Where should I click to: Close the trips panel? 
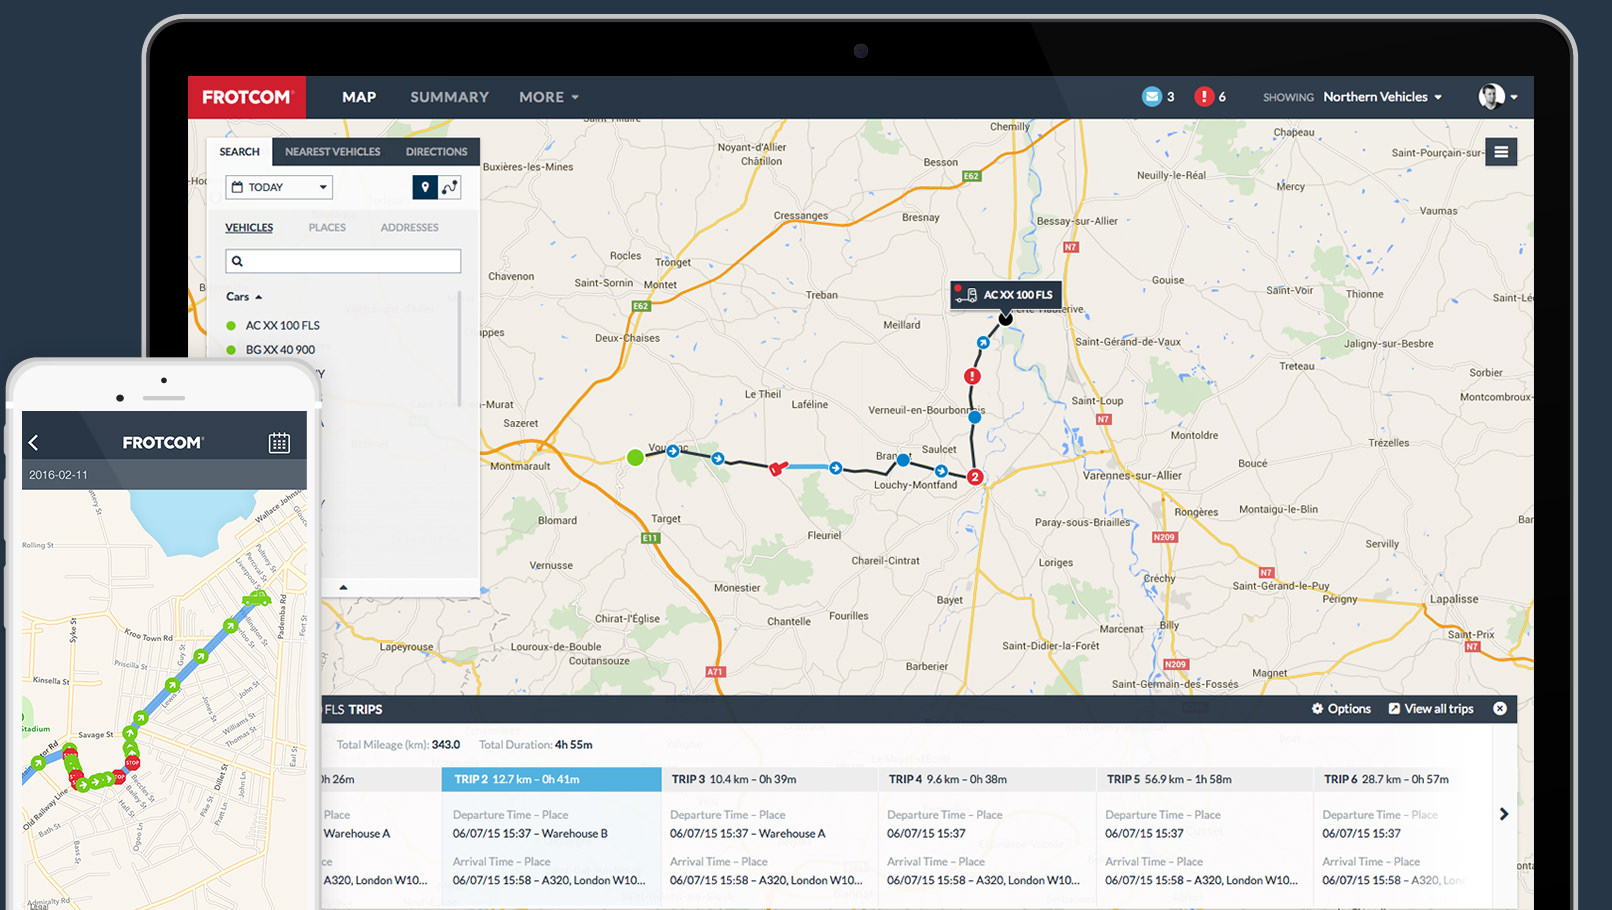(1500, 709)
